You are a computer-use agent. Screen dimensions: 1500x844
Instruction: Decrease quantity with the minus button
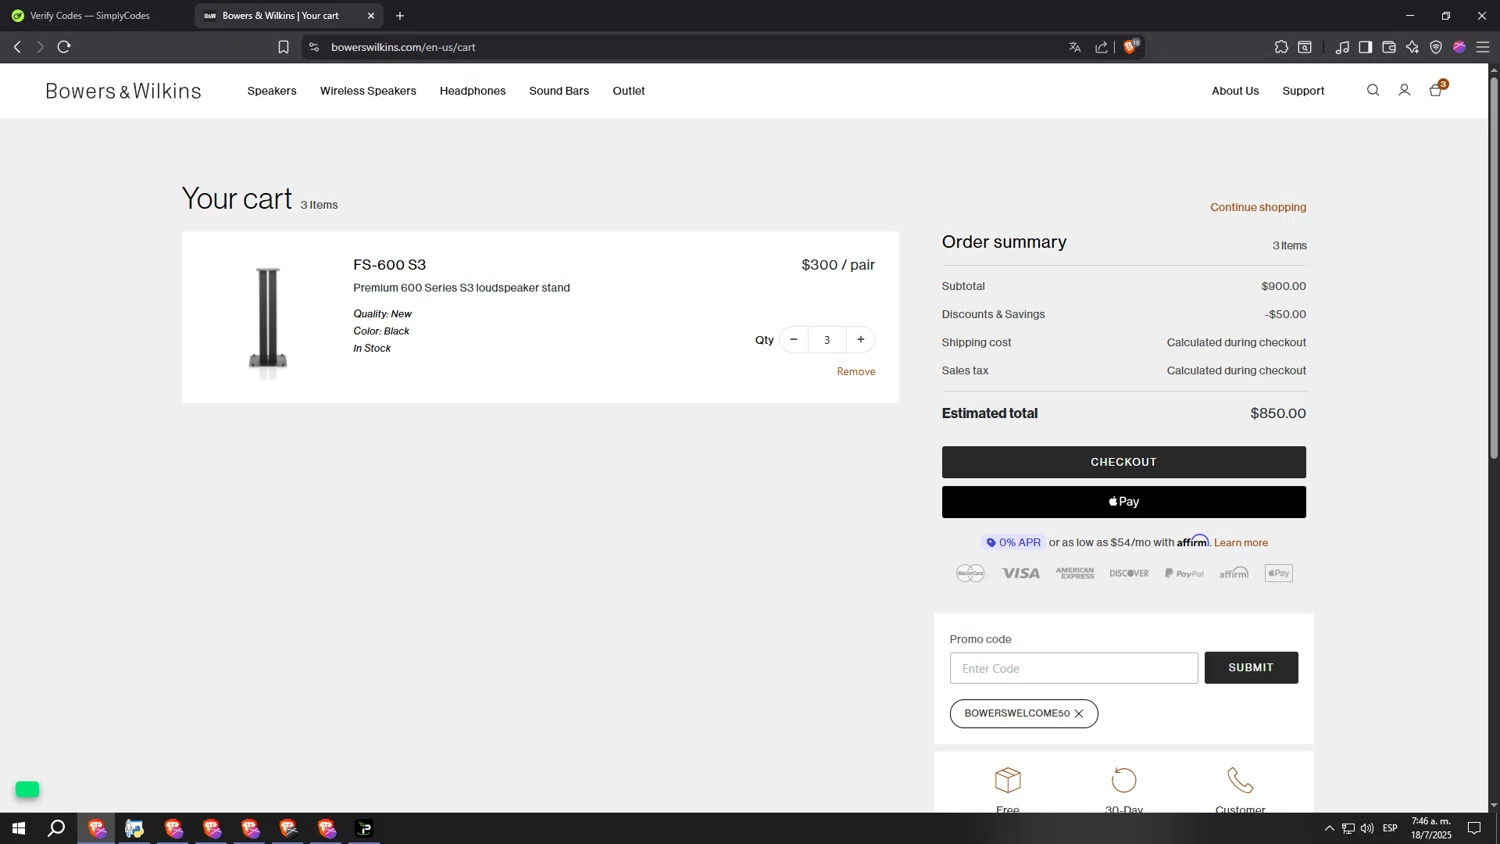pos(794,340)
